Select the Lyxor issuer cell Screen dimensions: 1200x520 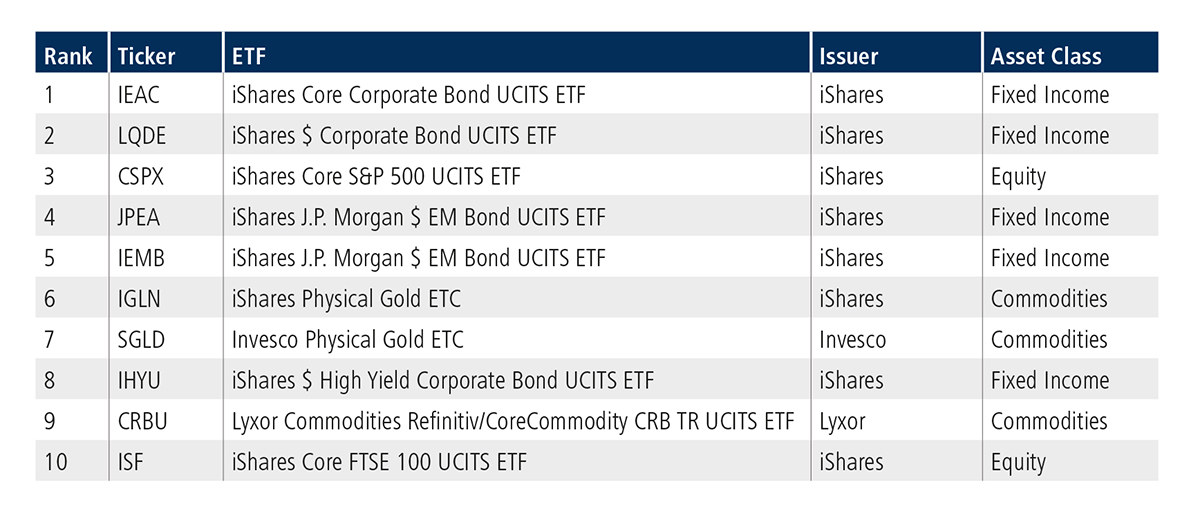[x=842, y=421]
